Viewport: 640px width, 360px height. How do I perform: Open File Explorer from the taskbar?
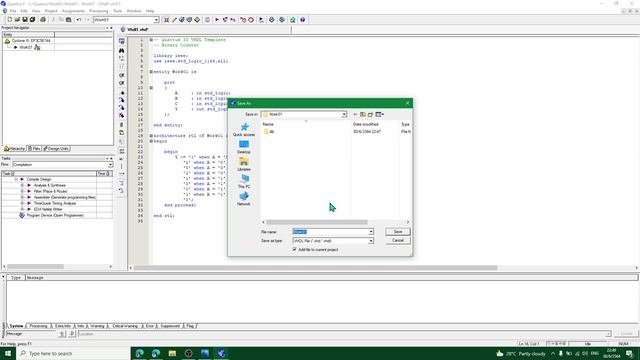pyautogui.click(x=172, y=353)
